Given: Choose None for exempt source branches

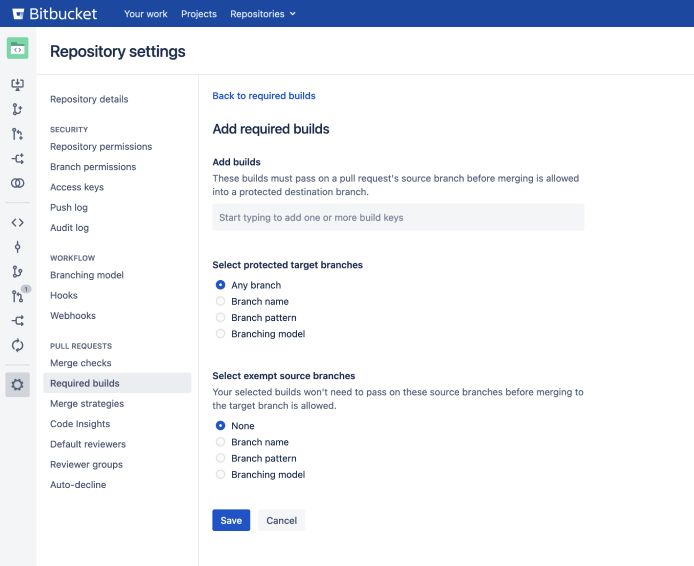Looking at the screenshot, I should [x=221, y=426].
